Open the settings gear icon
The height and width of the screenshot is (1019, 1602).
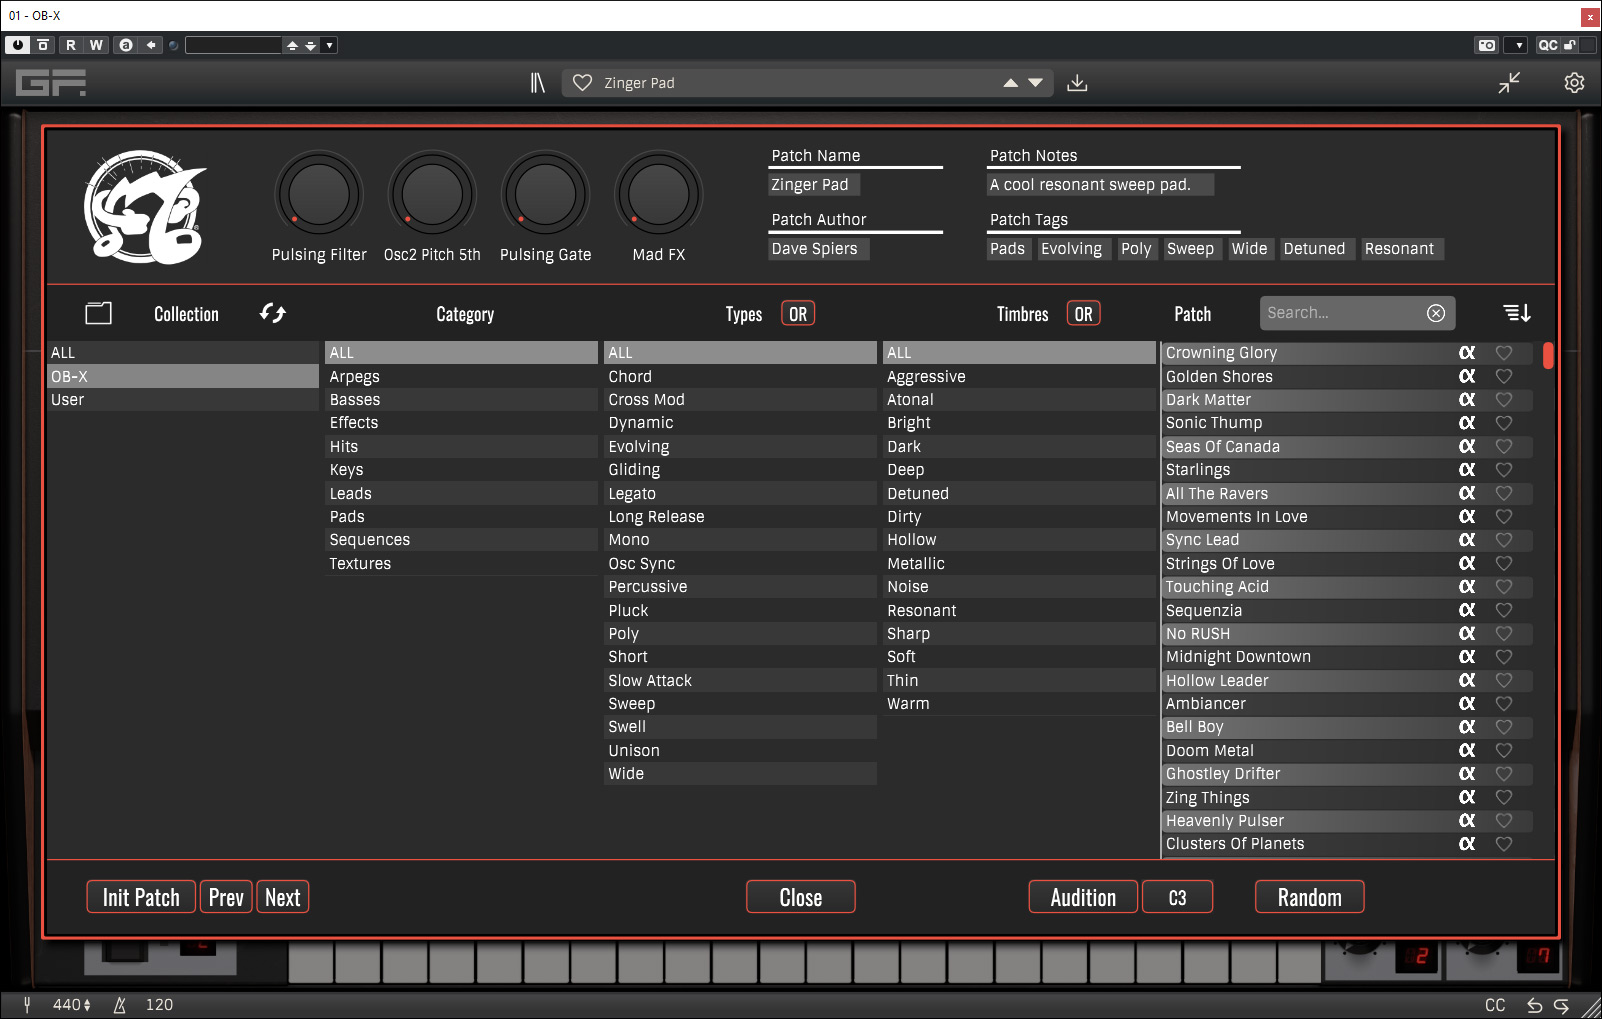[x=1574, y=83]
